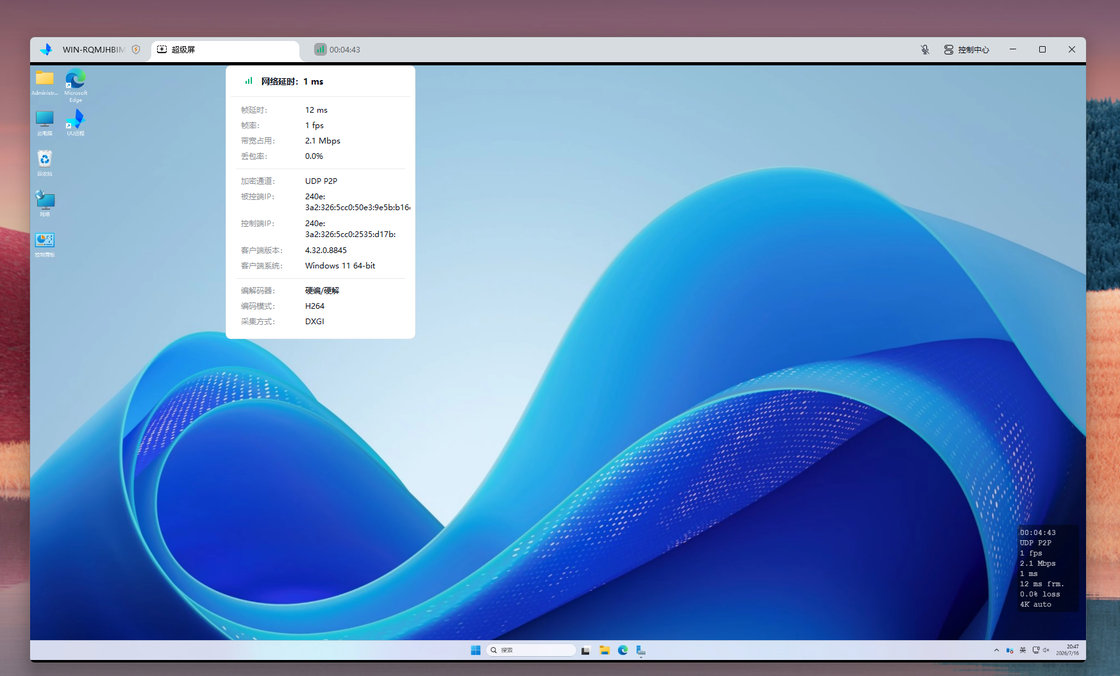Toggle the muted microphone icon

[x=925, y=49]
